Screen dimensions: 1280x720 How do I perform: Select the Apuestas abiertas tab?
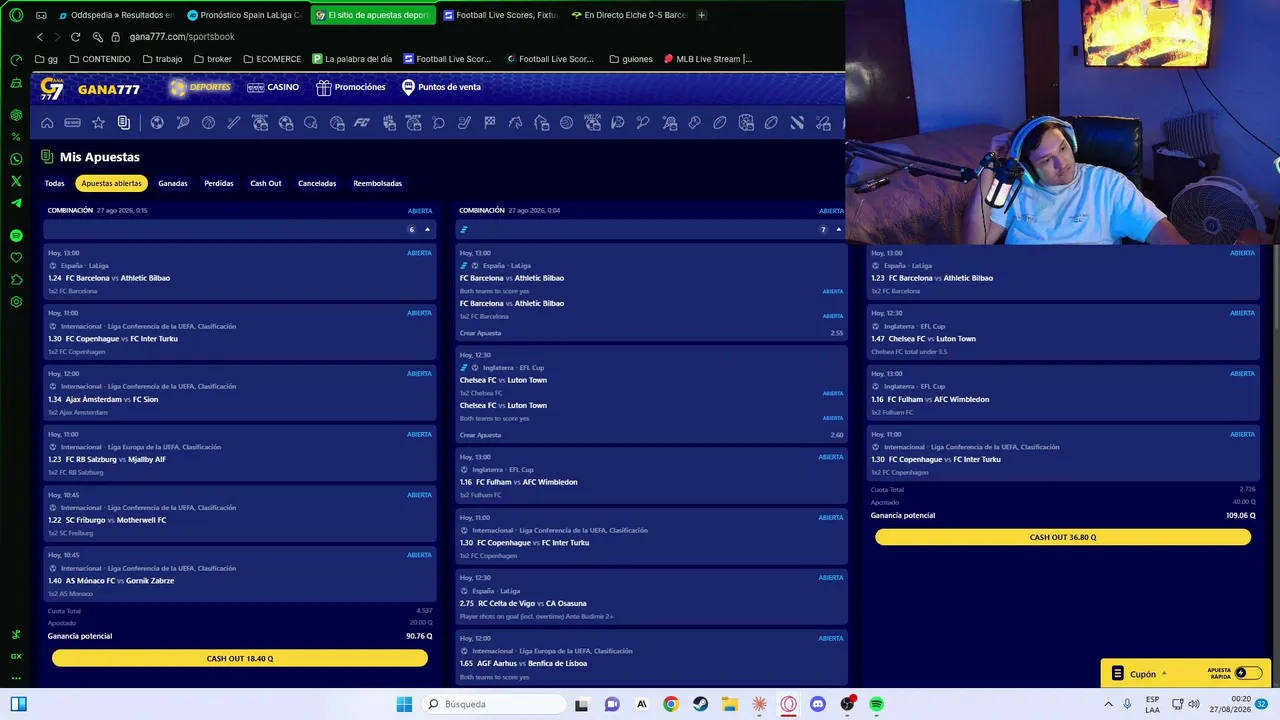point(112,183)
